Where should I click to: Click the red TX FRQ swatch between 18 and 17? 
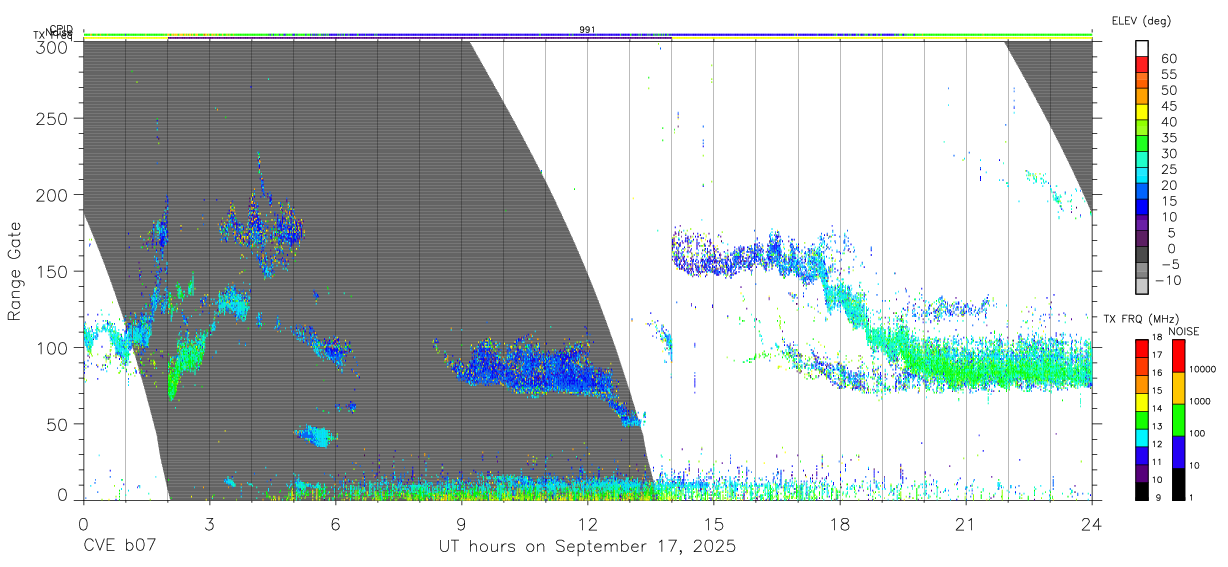pos(1141,348)
